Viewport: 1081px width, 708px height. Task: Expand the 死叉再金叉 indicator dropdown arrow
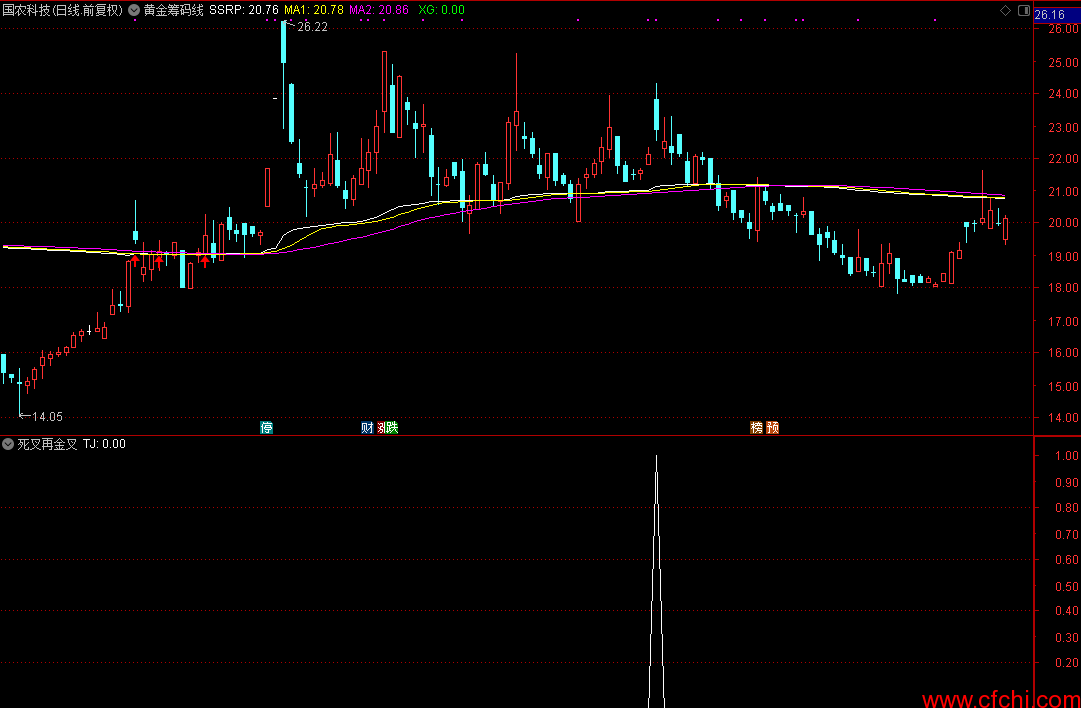[x=8, y=444]
